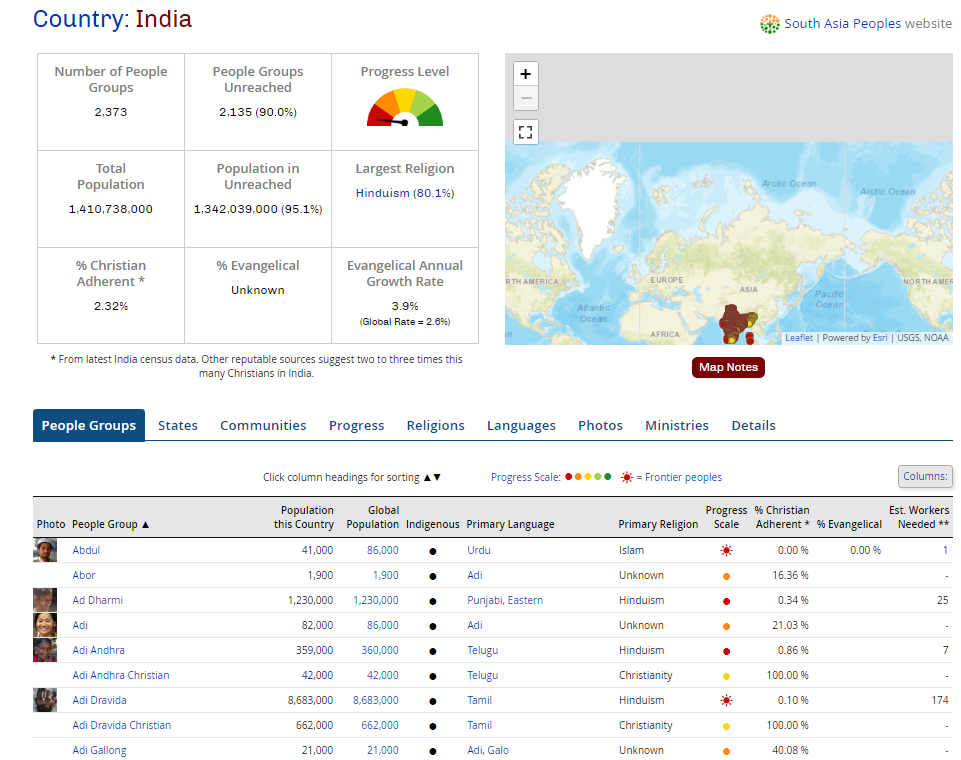
Task: Click the Abdul photo thumbnail
Action: [45, 550]
